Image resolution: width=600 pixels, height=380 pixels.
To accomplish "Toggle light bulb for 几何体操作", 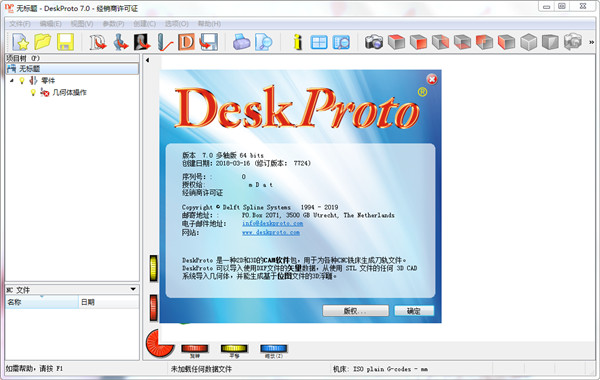I will 33,92.
